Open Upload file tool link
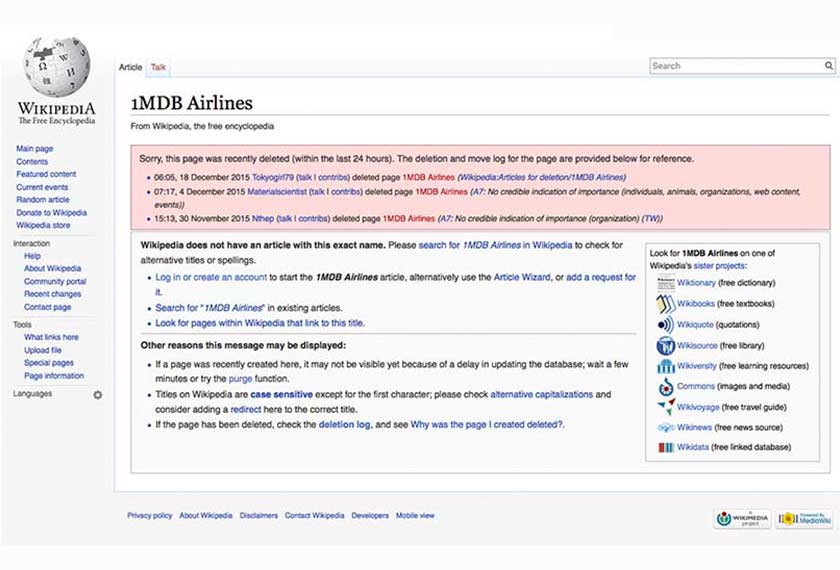This screenshot has width=840, height=570. pos(43,350)
